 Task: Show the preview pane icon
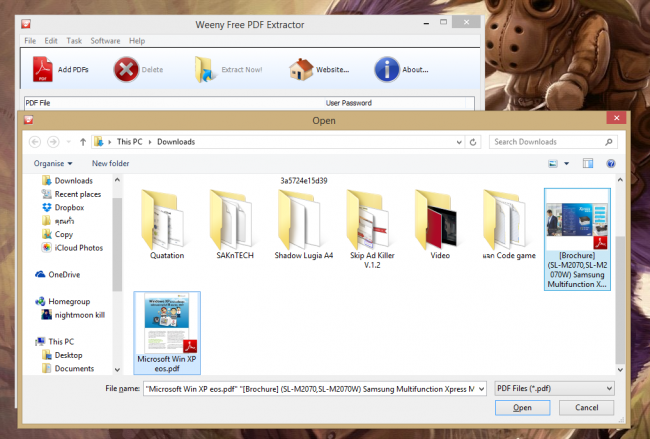pyautogui.click(x=588, y=164)
